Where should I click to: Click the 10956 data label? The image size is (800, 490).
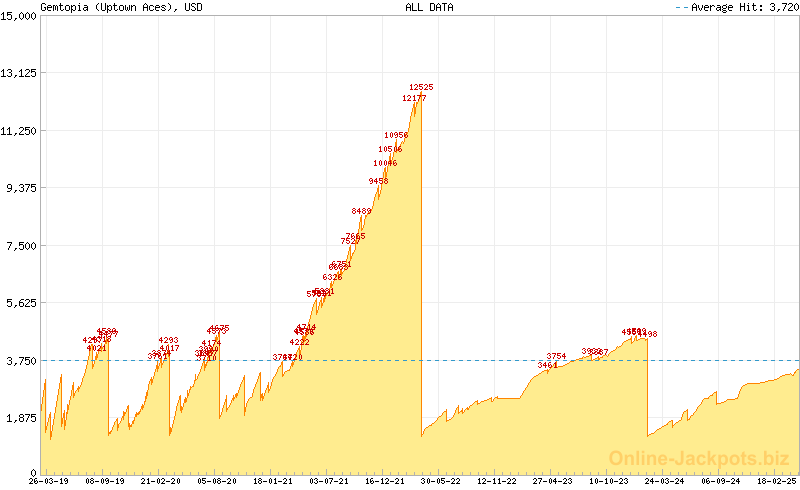395,135
